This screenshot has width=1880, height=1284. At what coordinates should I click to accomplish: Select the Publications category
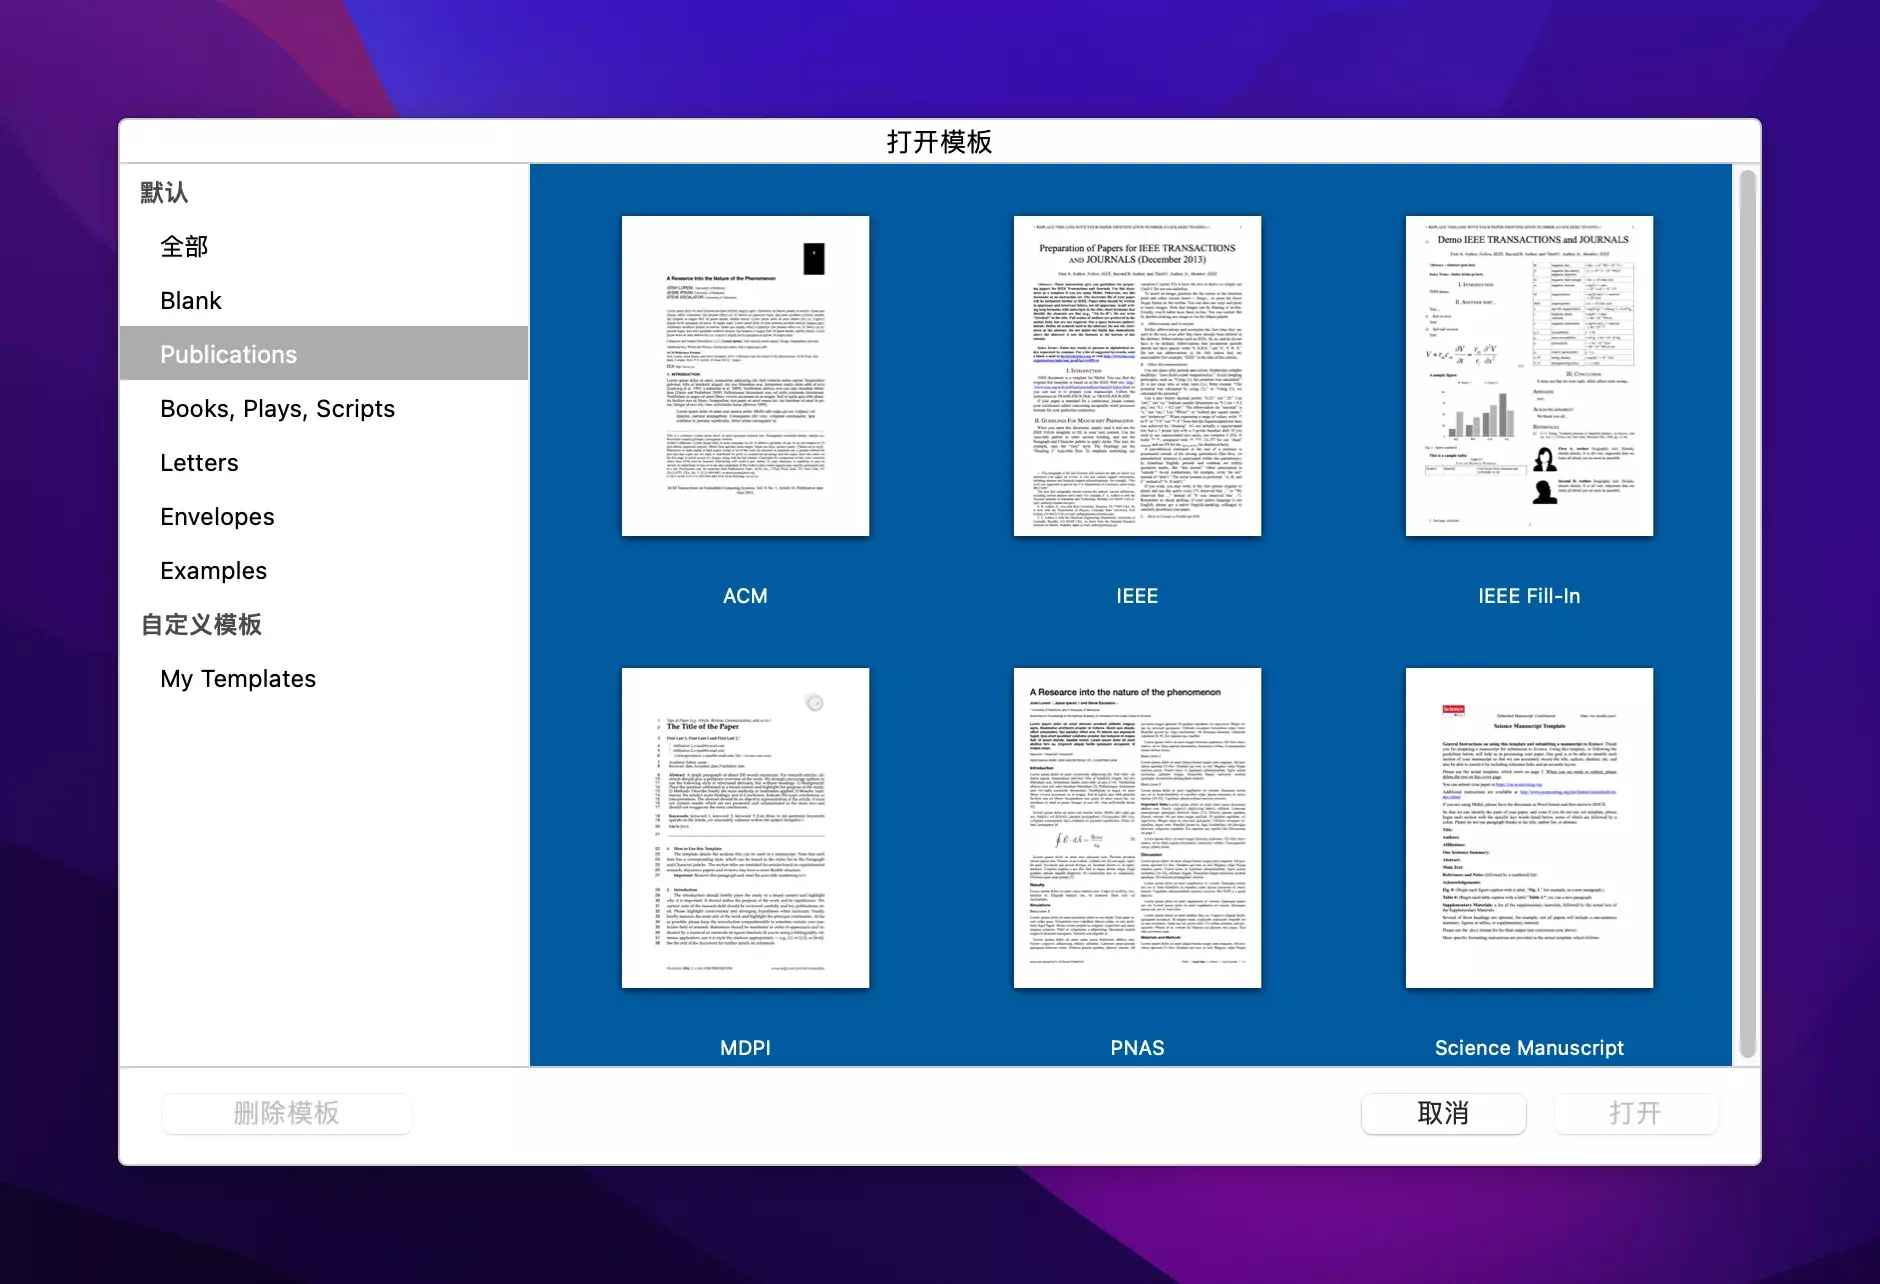[324, 354]
